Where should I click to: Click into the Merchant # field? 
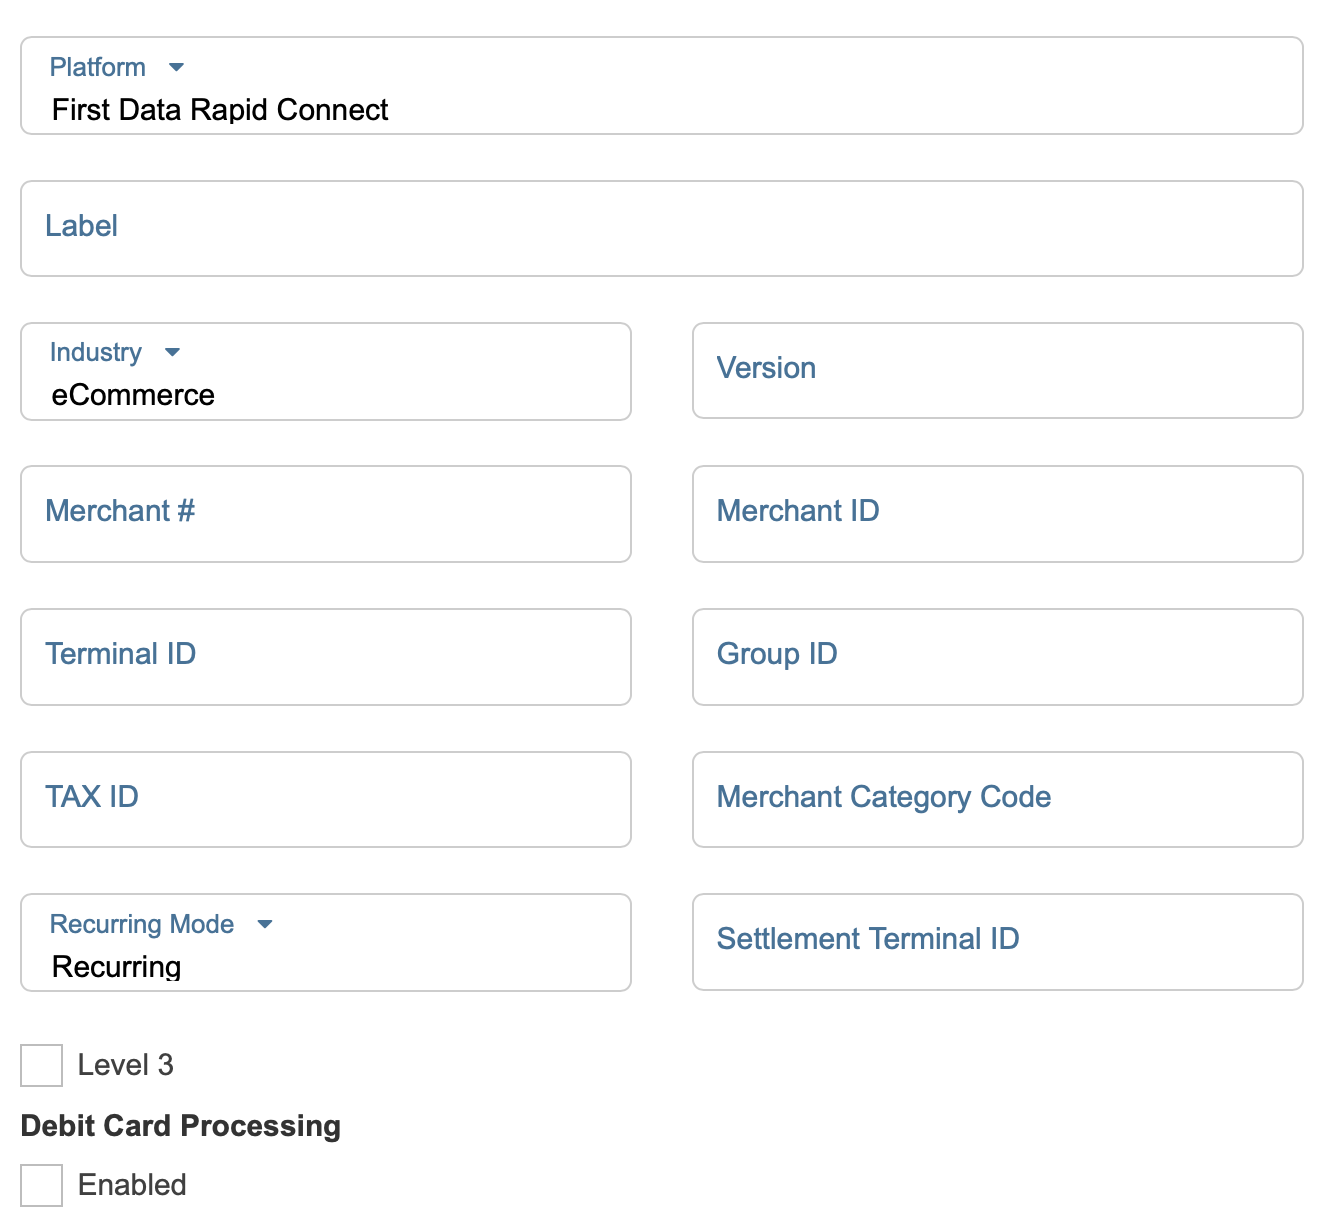(325, 513)
